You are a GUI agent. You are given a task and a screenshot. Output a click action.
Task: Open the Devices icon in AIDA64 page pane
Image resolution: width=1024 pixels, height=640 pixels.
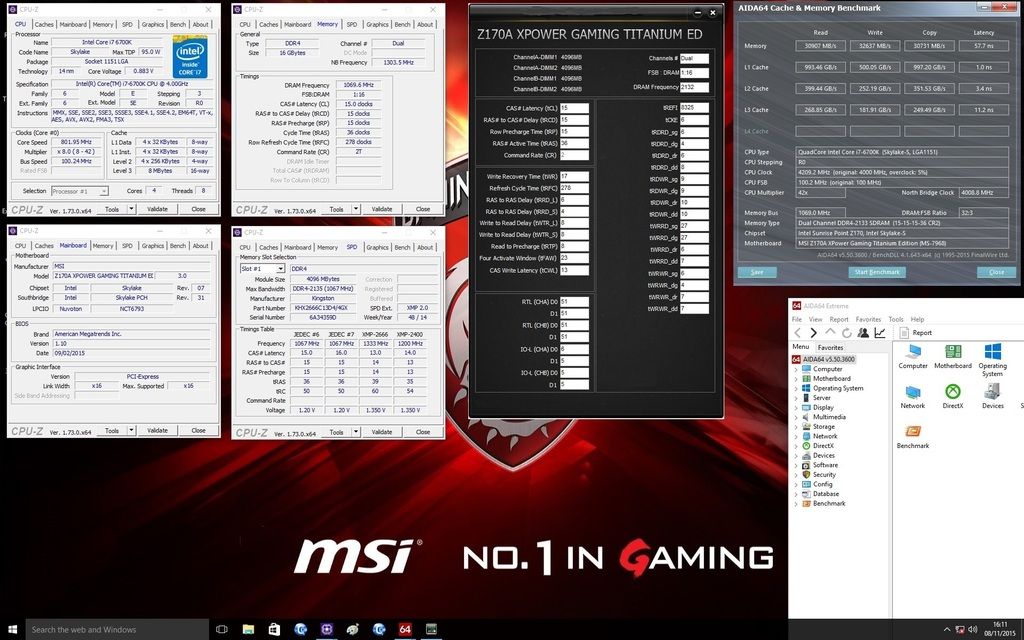click(x=993, y=396)
